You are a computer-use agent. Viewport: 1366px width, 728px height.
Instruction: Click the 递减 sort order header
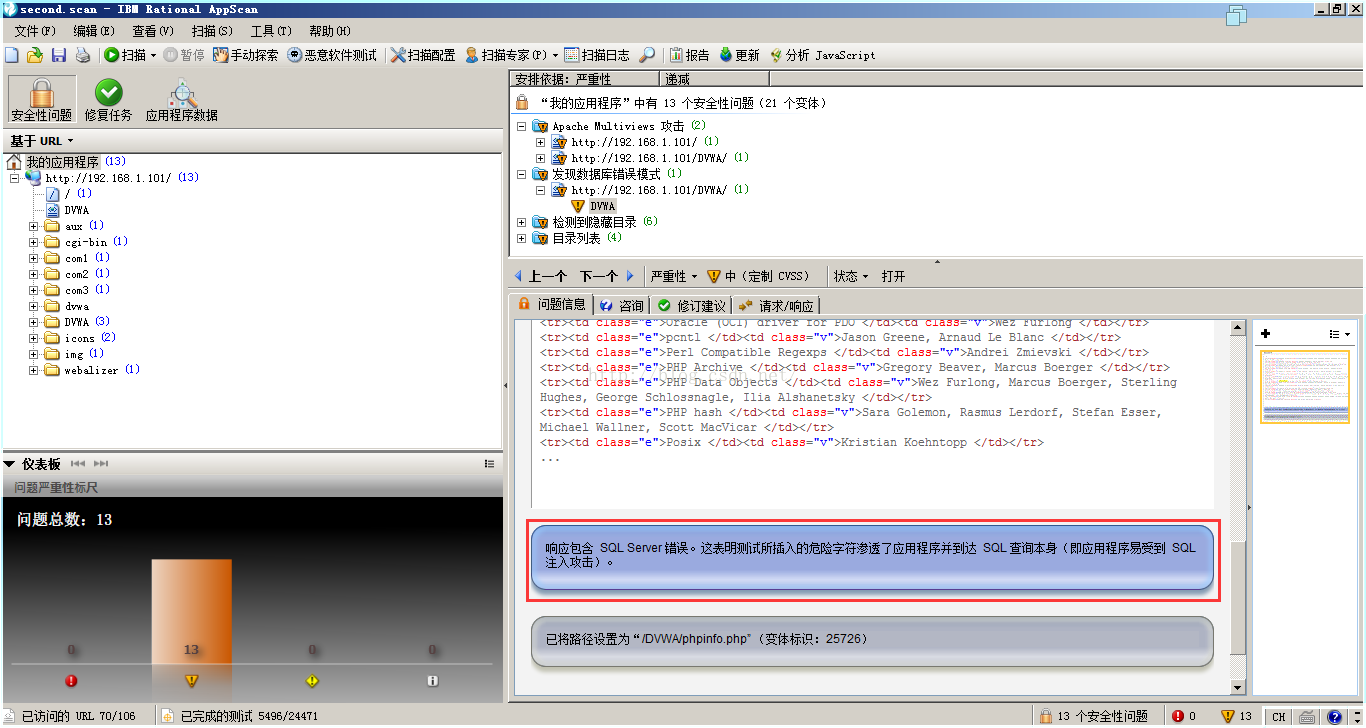(x=715, y=78)
